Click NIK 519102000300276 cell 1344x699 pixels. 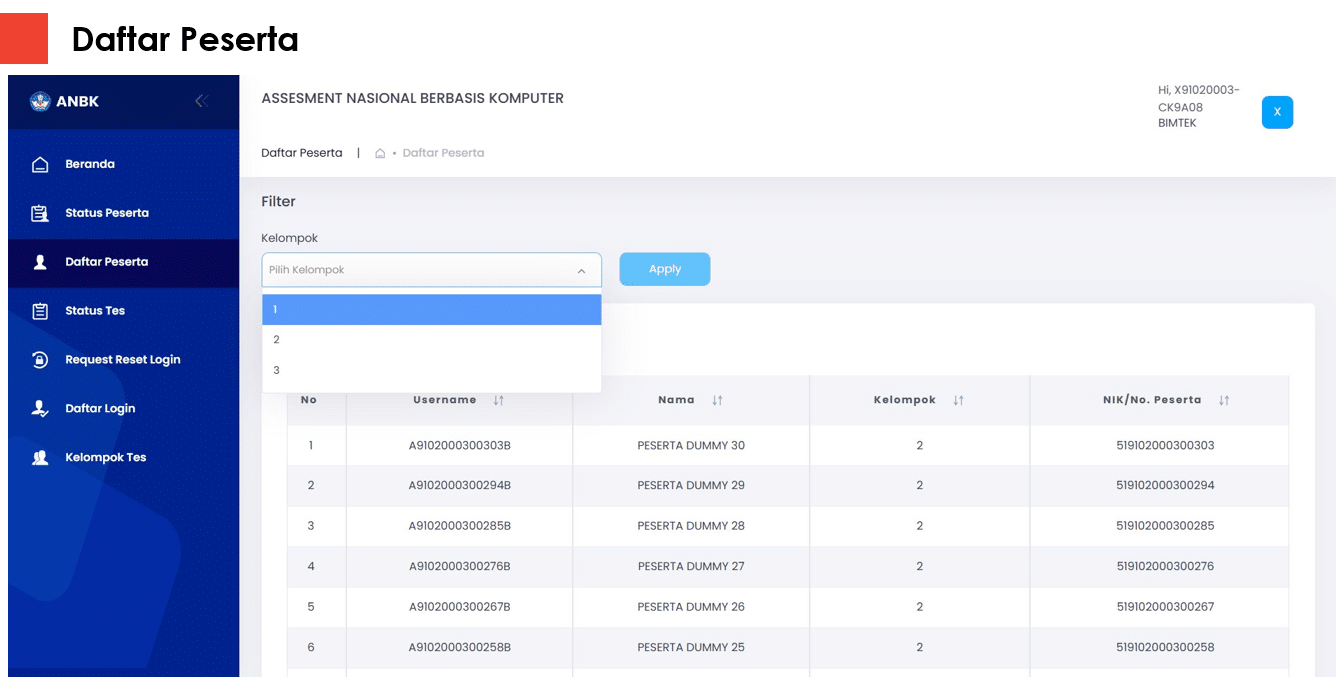point(1160,566)
